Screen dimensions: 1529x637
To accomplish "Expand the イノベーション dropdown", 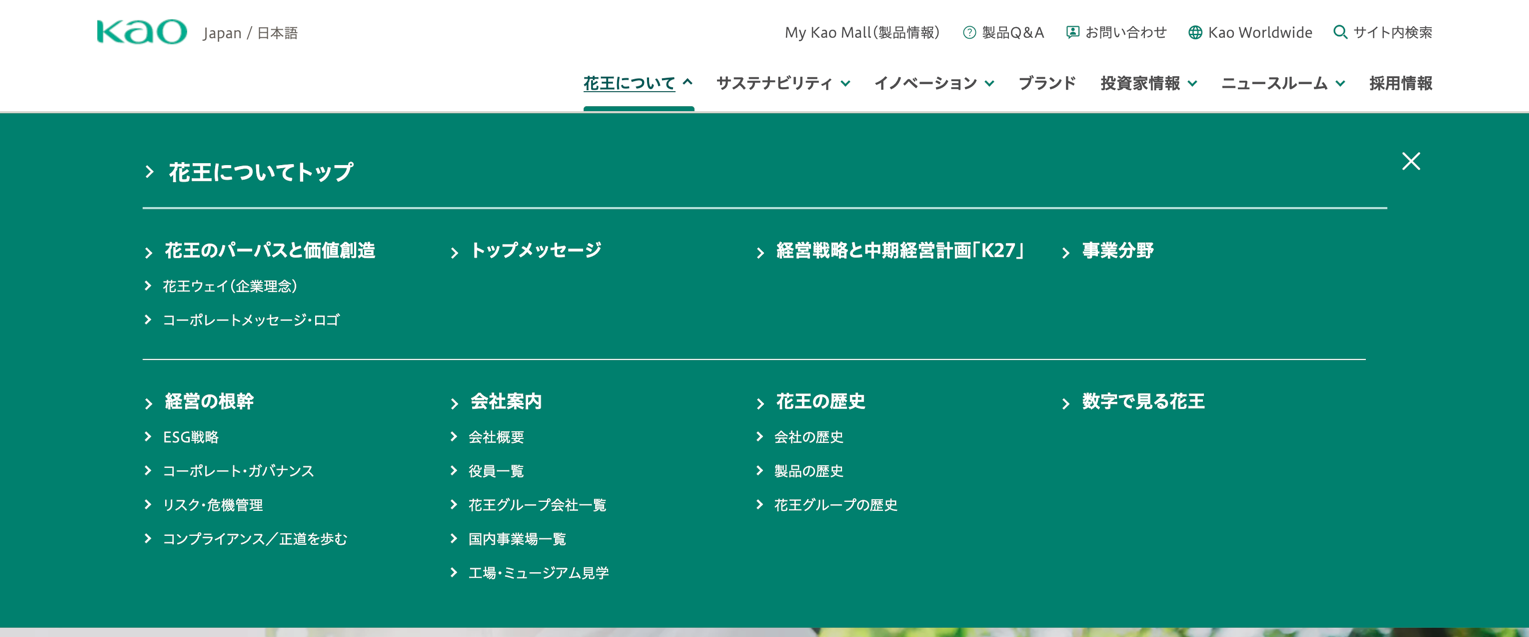I will click(x=933, y=83).
